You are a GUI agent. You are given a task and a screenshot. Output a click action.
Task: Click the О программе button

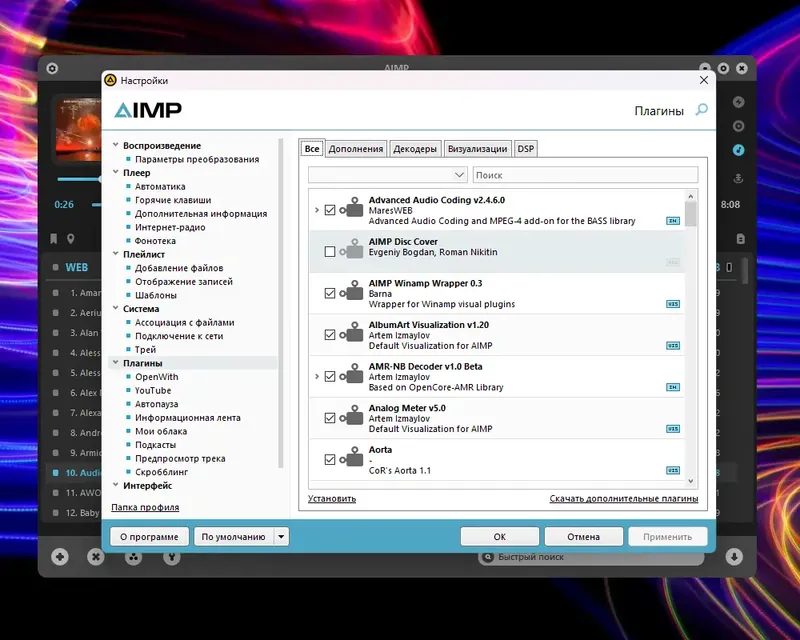[149, 536]
